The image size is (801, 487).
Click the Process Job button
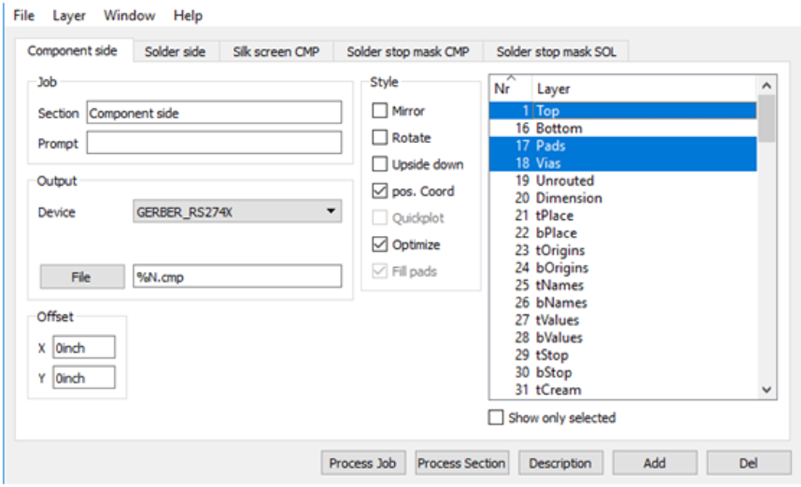pos(364,463)
